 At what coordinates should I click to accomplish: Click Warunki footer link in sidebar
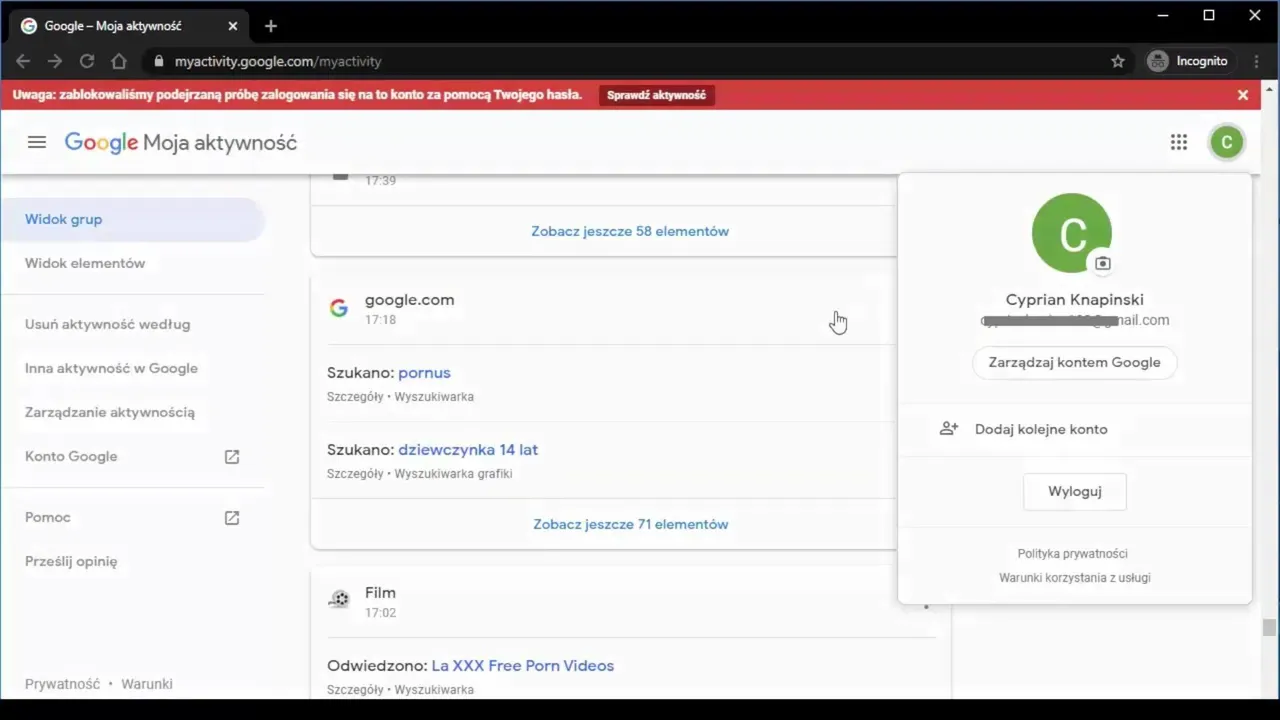point(147,684)
